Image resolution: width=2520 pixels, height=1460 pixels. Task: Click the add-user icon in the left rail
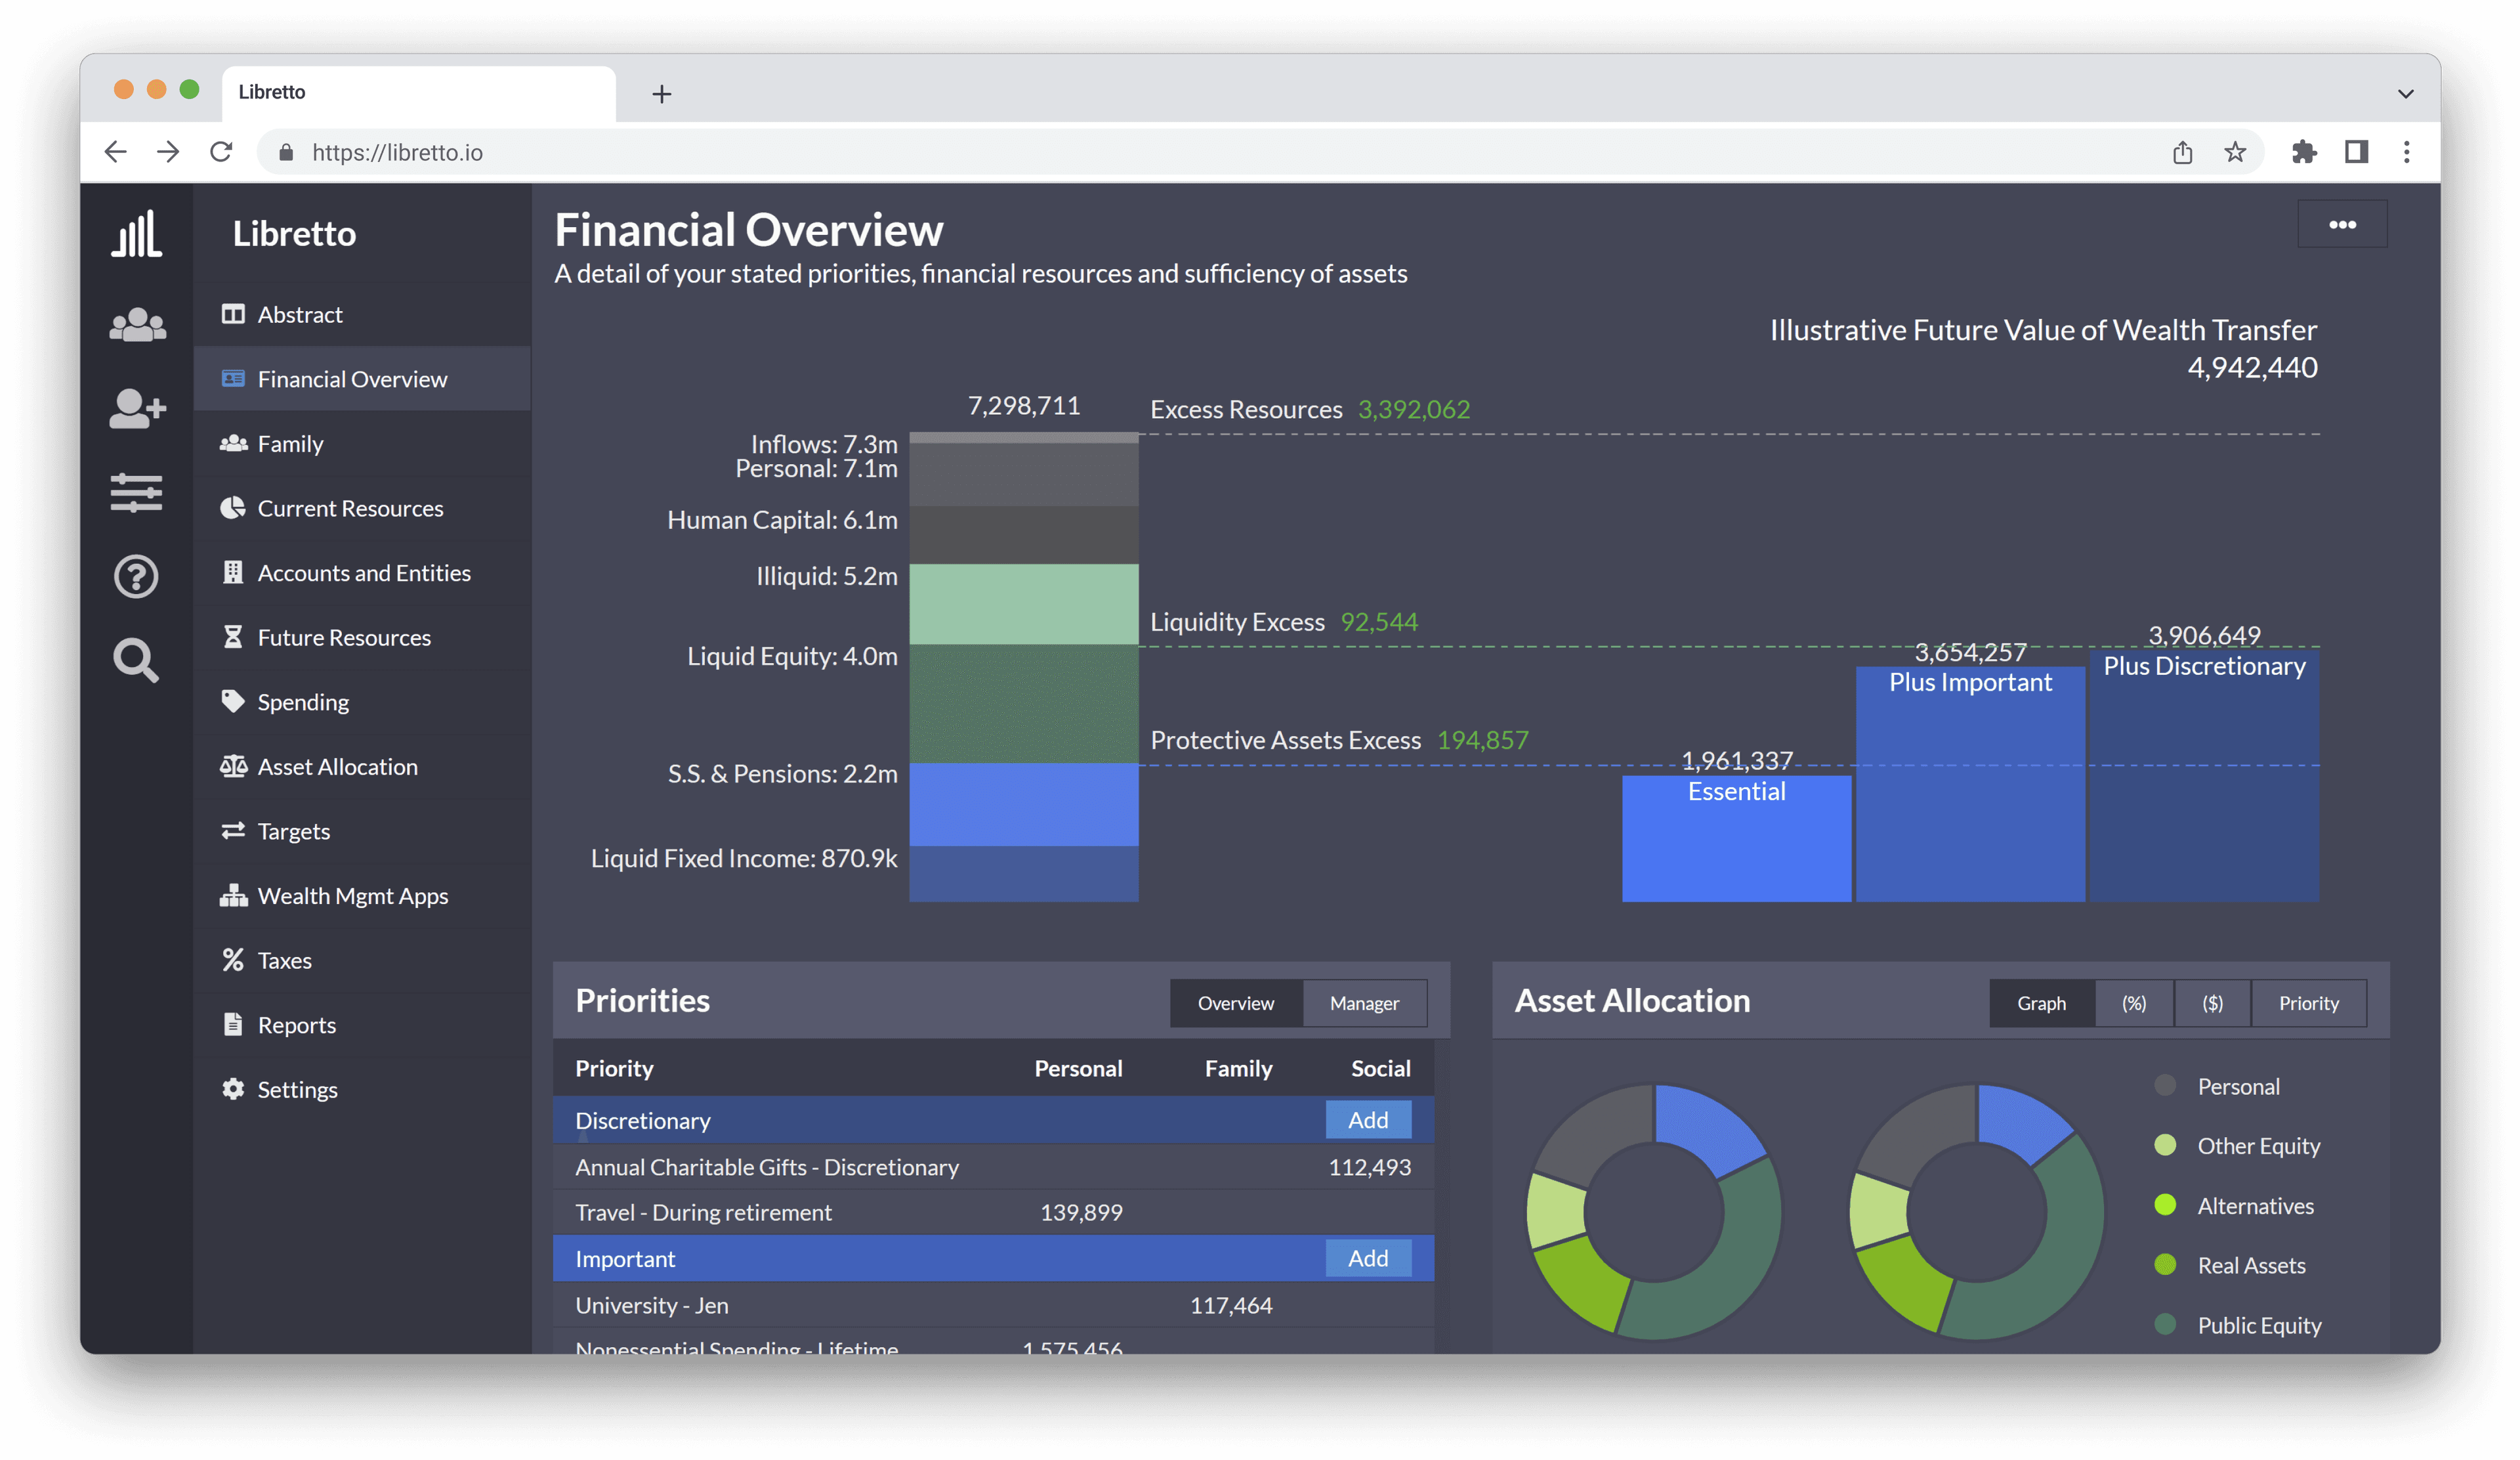tap(137, 408)
